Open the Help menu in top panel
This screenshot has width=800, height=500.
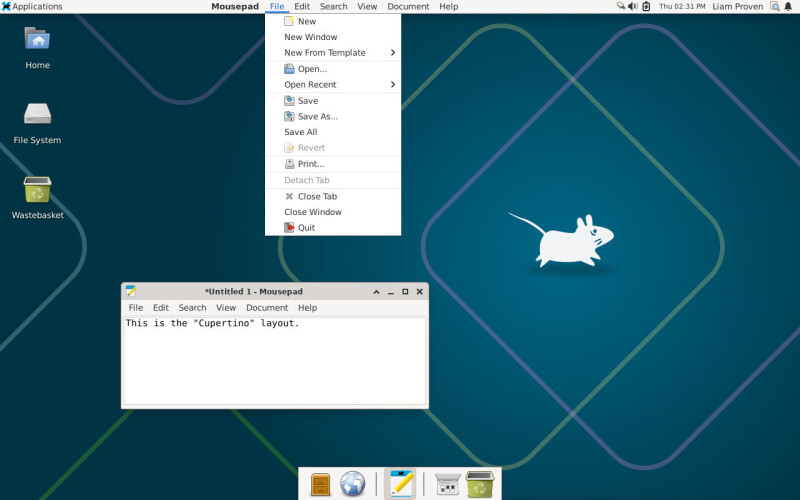click(448, 7)
